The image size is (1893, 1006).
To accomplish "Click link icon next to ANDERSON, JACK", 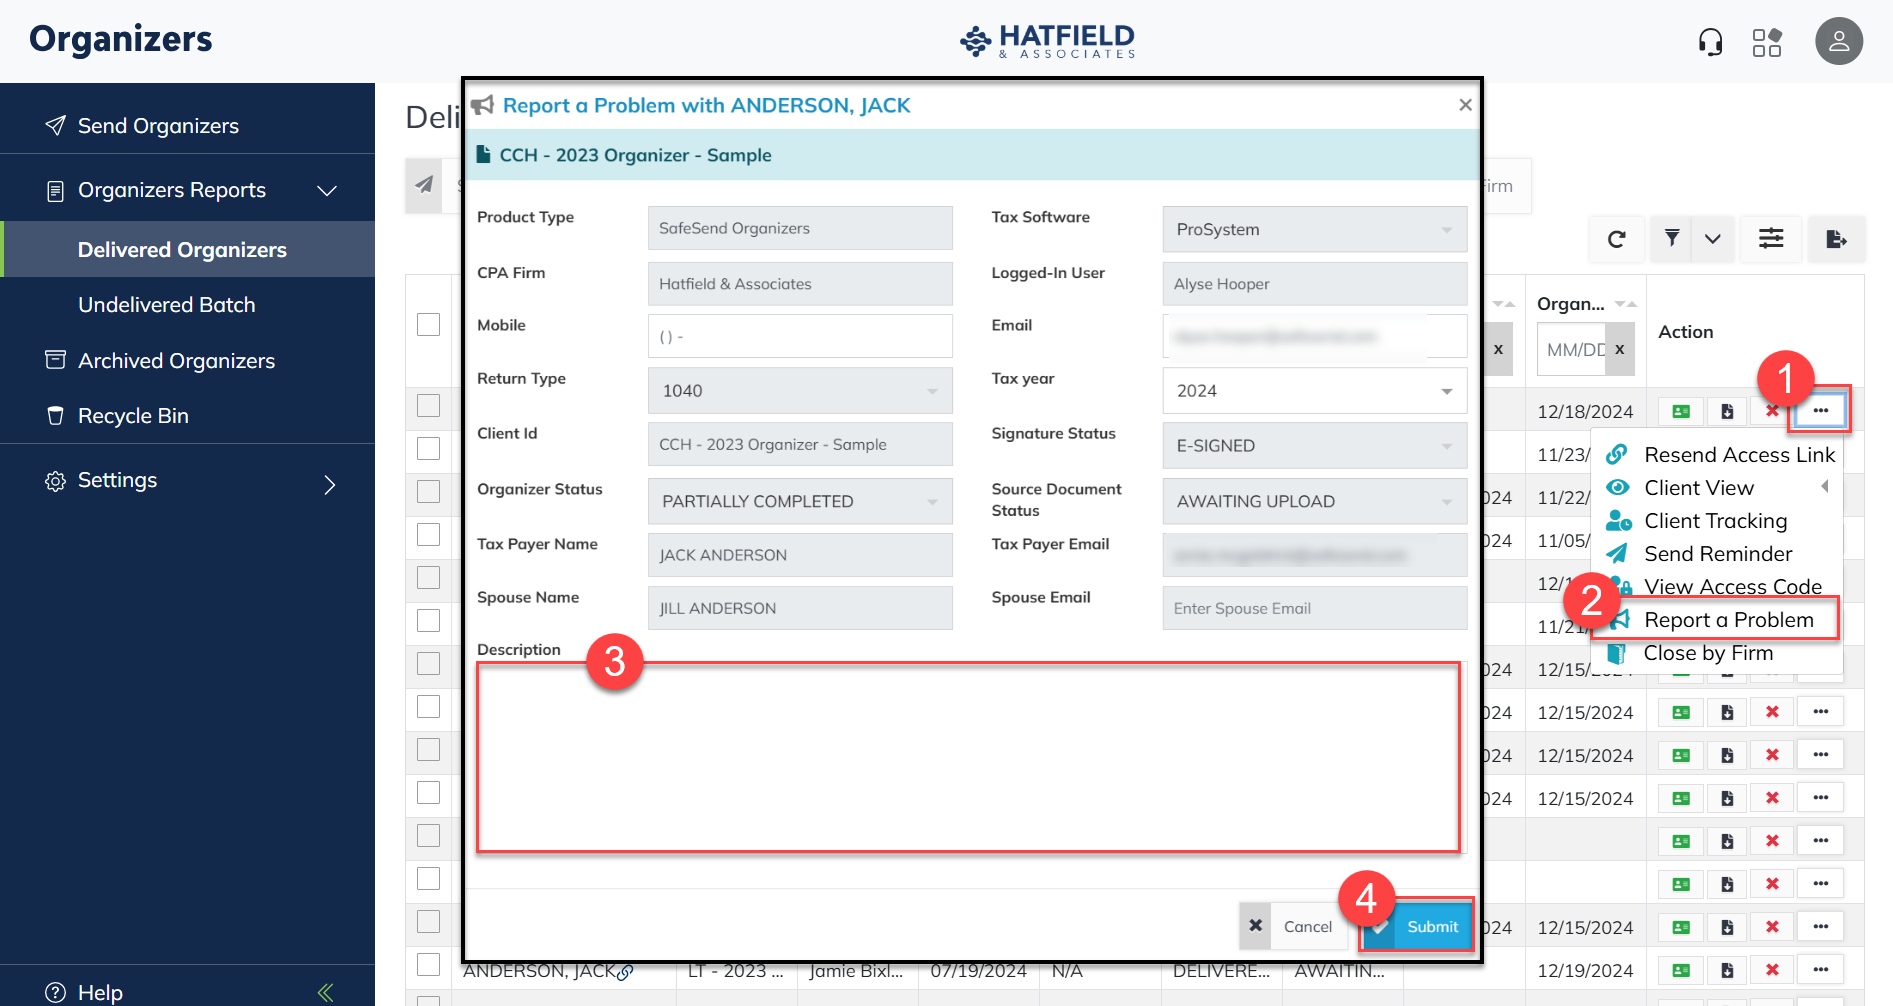I will coord(625,972).
